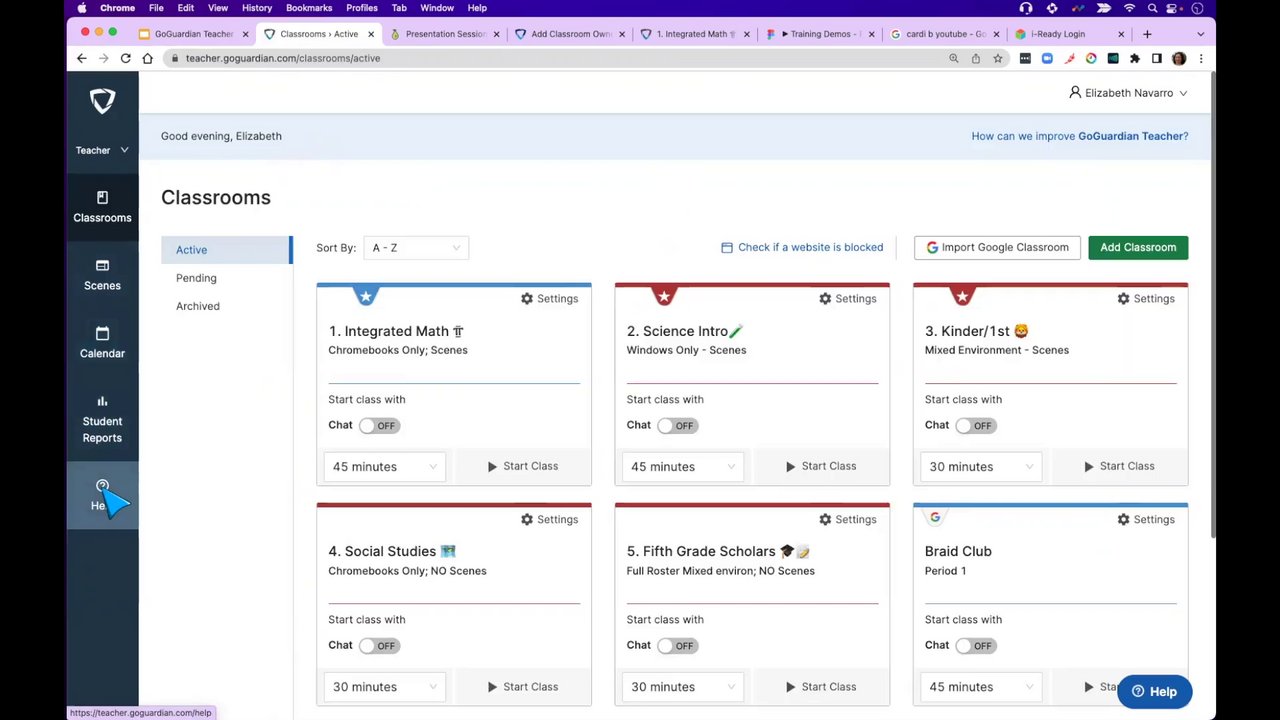Screen dimensions: 1280x720
Task: Start Class for Social Studies
Action: (x=523, y=687)
